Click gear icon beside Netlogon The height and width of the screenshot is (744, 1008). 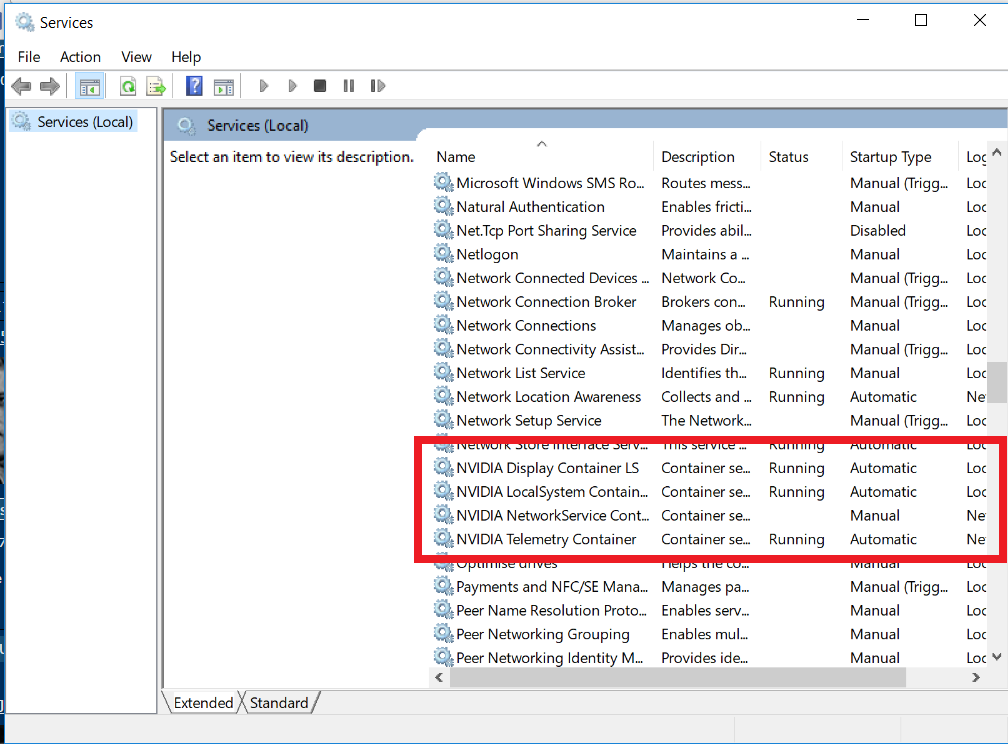point(443,253)
